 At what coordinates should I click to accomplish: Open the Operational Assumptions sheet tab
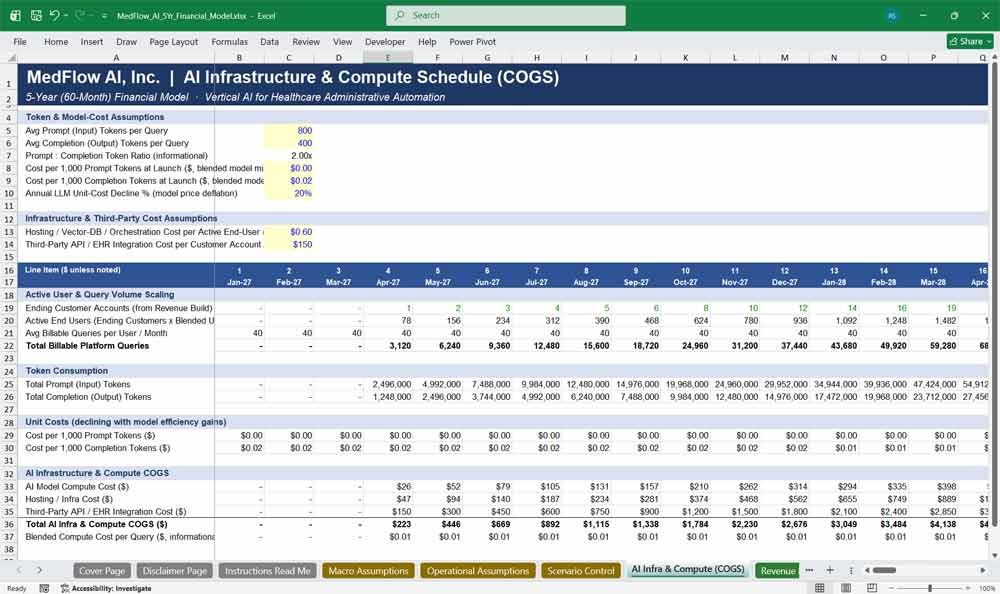(478, 571)
